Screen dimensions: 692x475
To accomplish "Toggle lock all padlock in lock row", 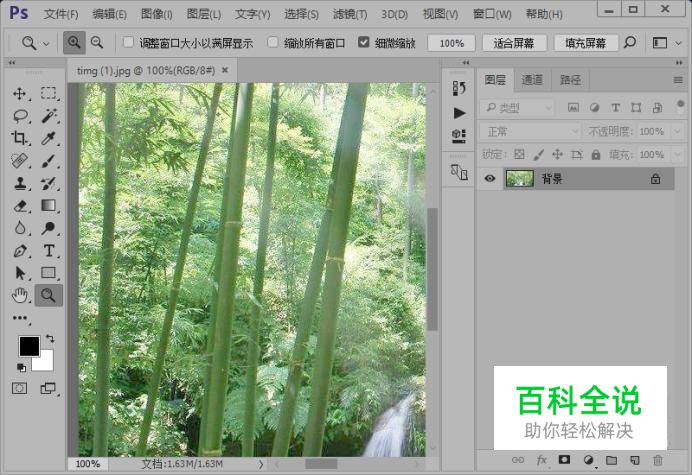I will [x=596, y=154].
